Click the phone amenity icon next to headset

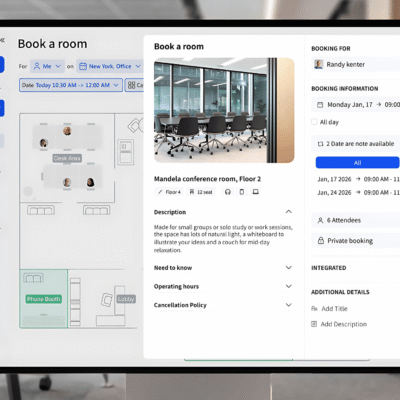click(242, 192)
